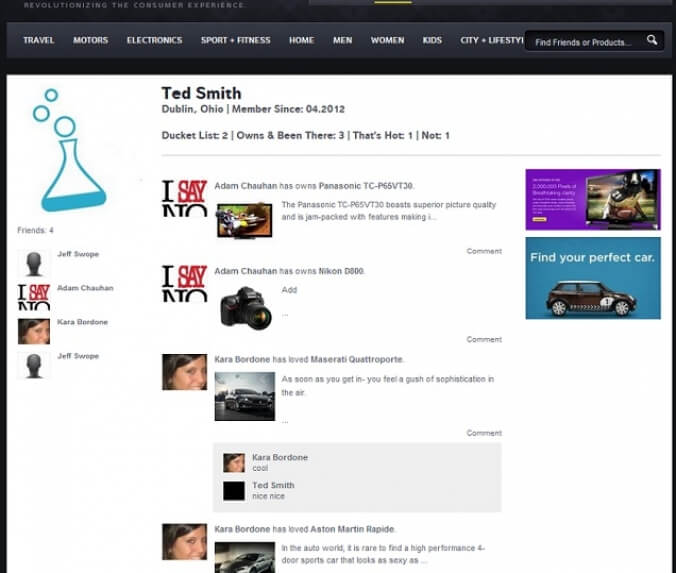The image size is (676, 573).
Task: Click first Jeff Swope silhouette avatar
Action: (x=34, y=263)
